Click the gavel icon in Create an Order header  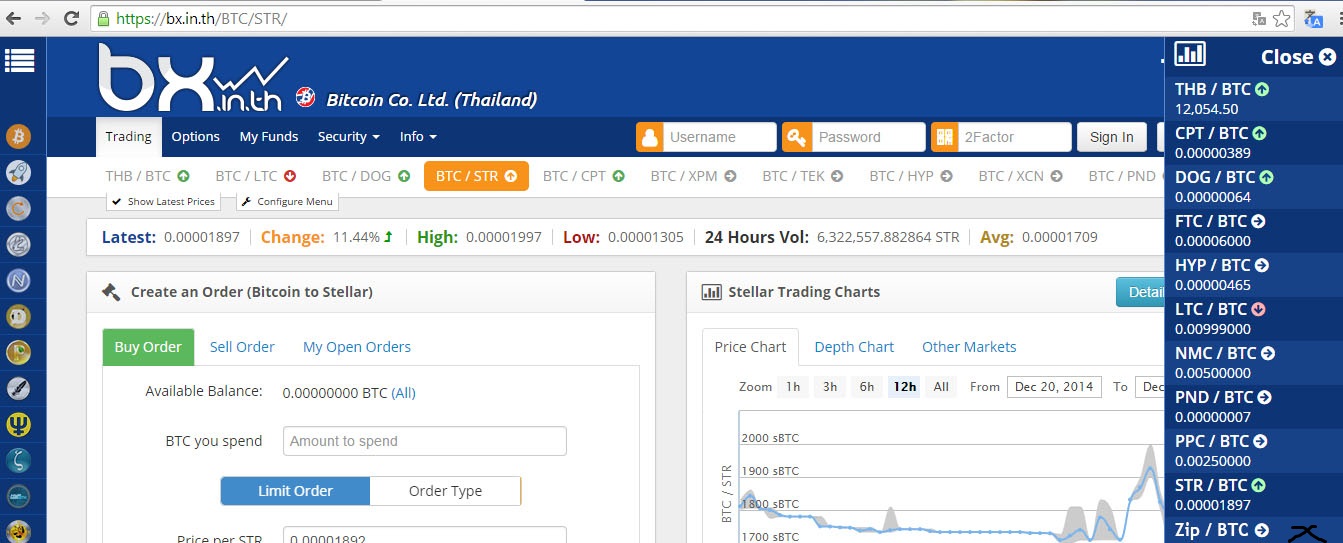click(x=111, y=292)
